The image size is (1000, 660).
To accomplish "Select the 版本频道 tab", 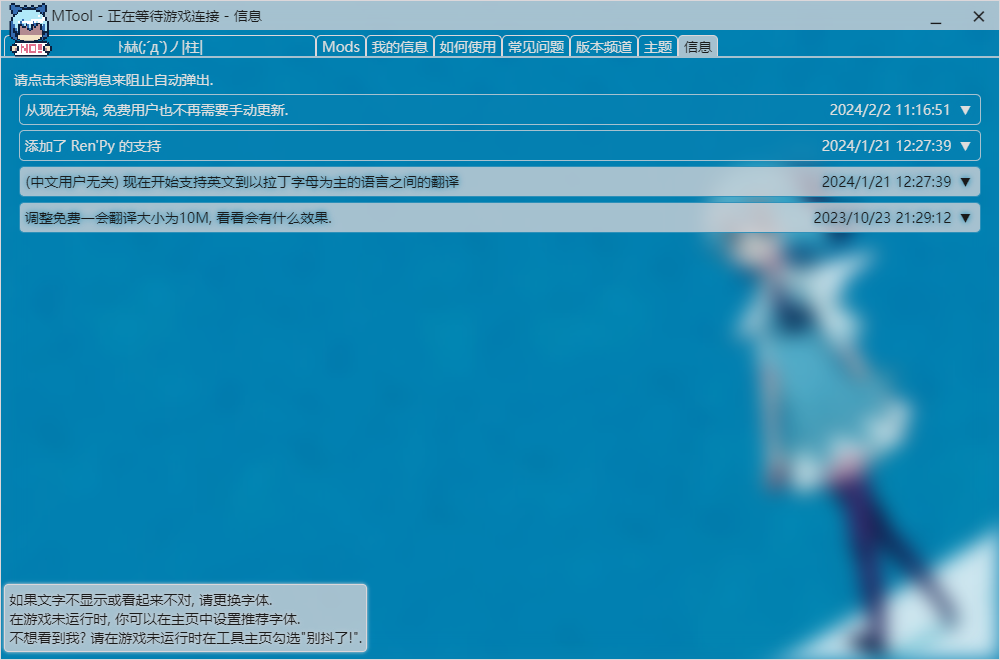I will (x=603, y=47).
